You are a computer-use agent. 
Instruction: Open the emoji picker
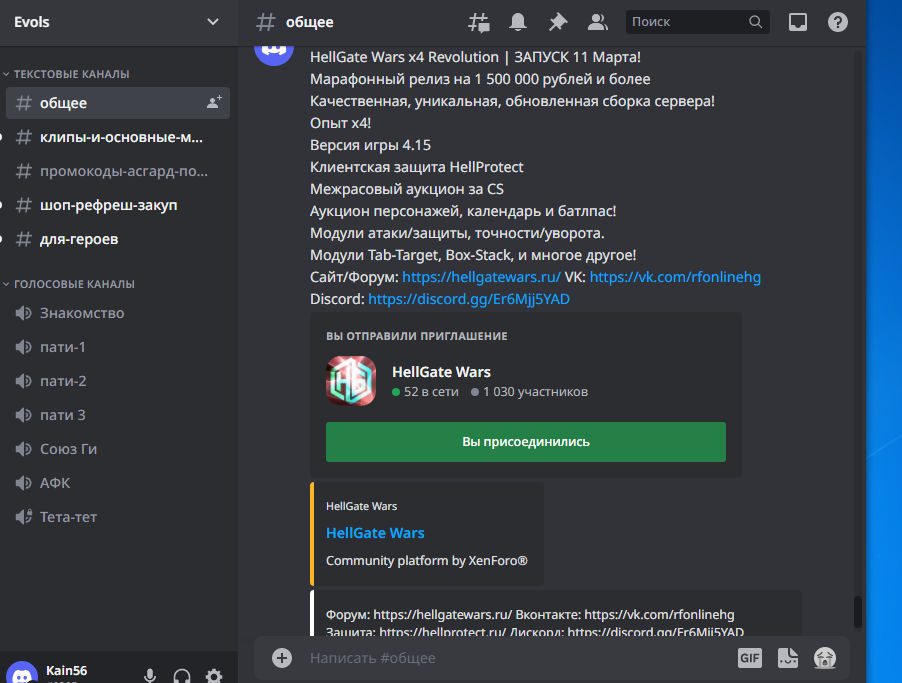pyautogui.click(x=825, y=658)
